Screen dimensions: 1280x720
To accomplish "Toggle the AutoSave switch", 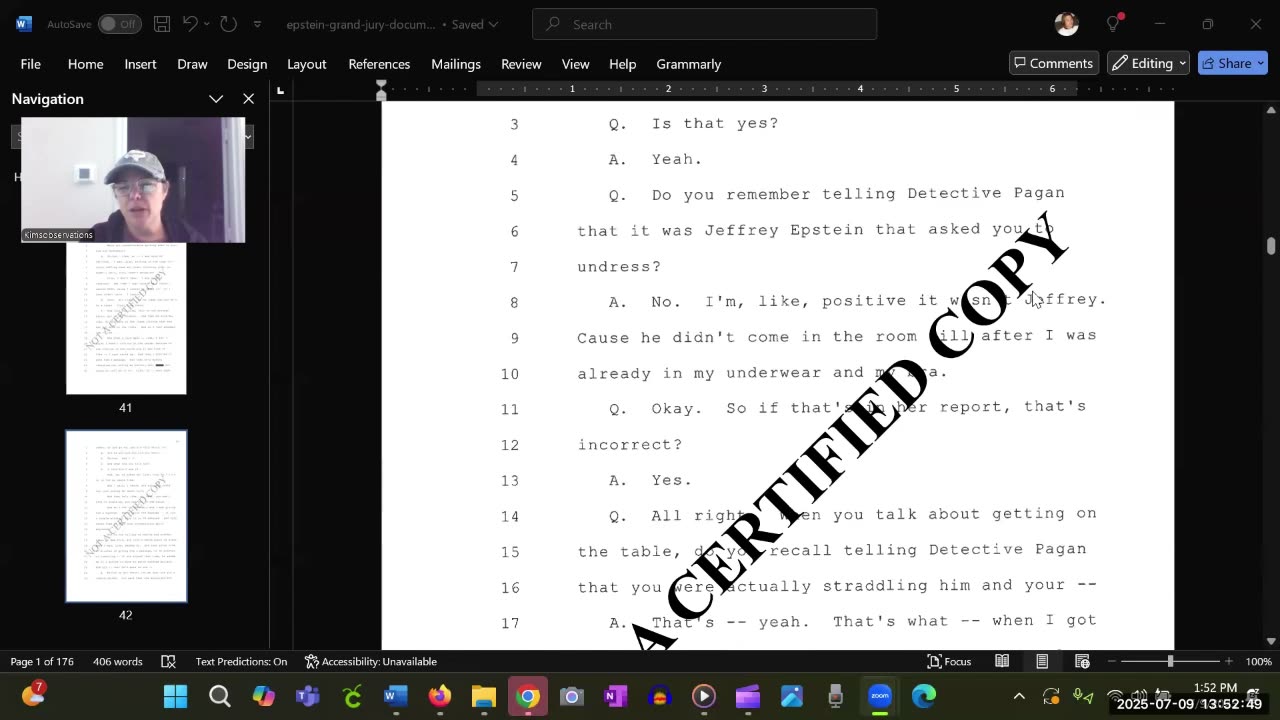I will click(119, 24).
